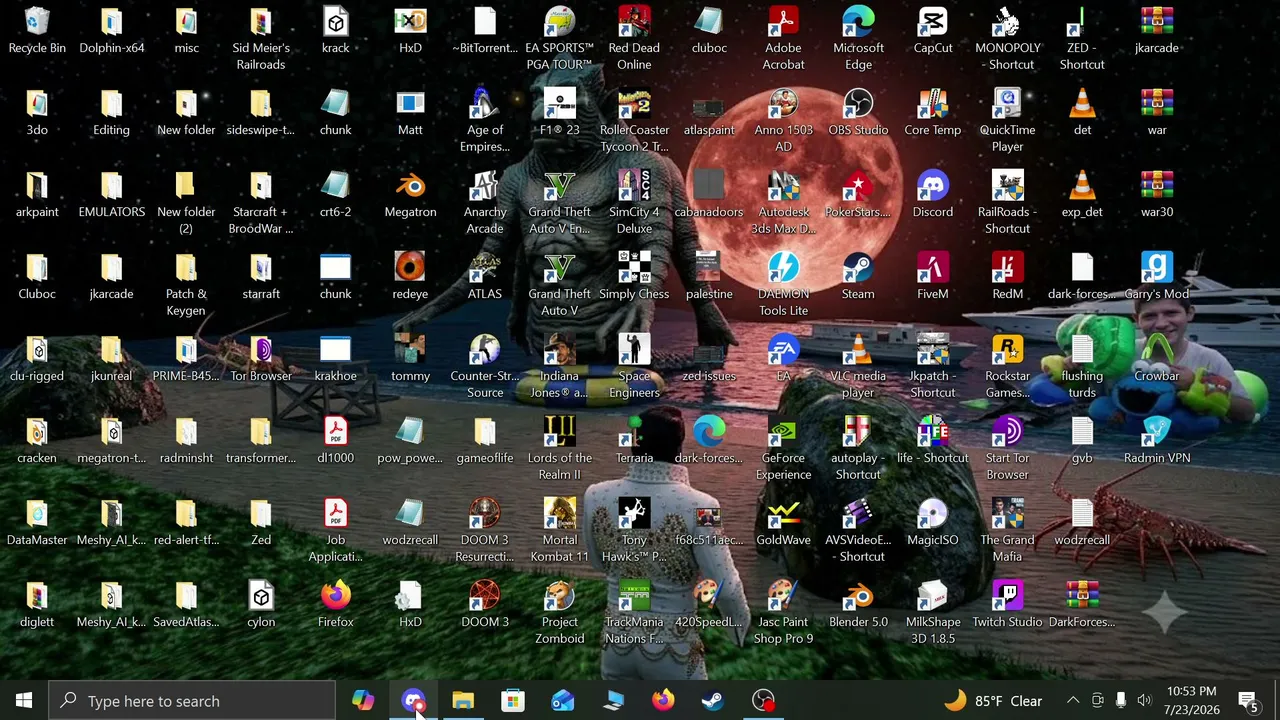Click the taskbar search box
The image size is (1280, 720).
point(192,701)
